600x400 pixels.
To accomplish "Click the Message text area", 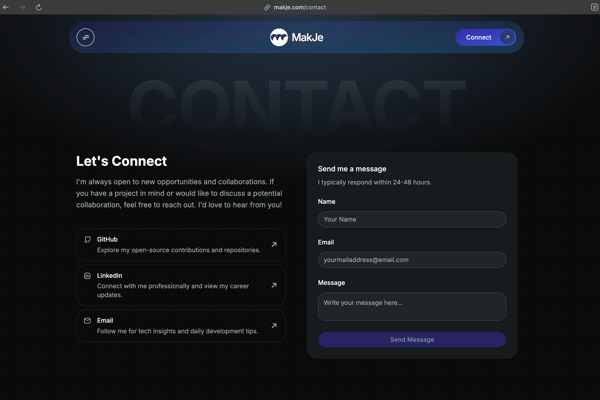I will pyautogui.click(x=412, y=306).
